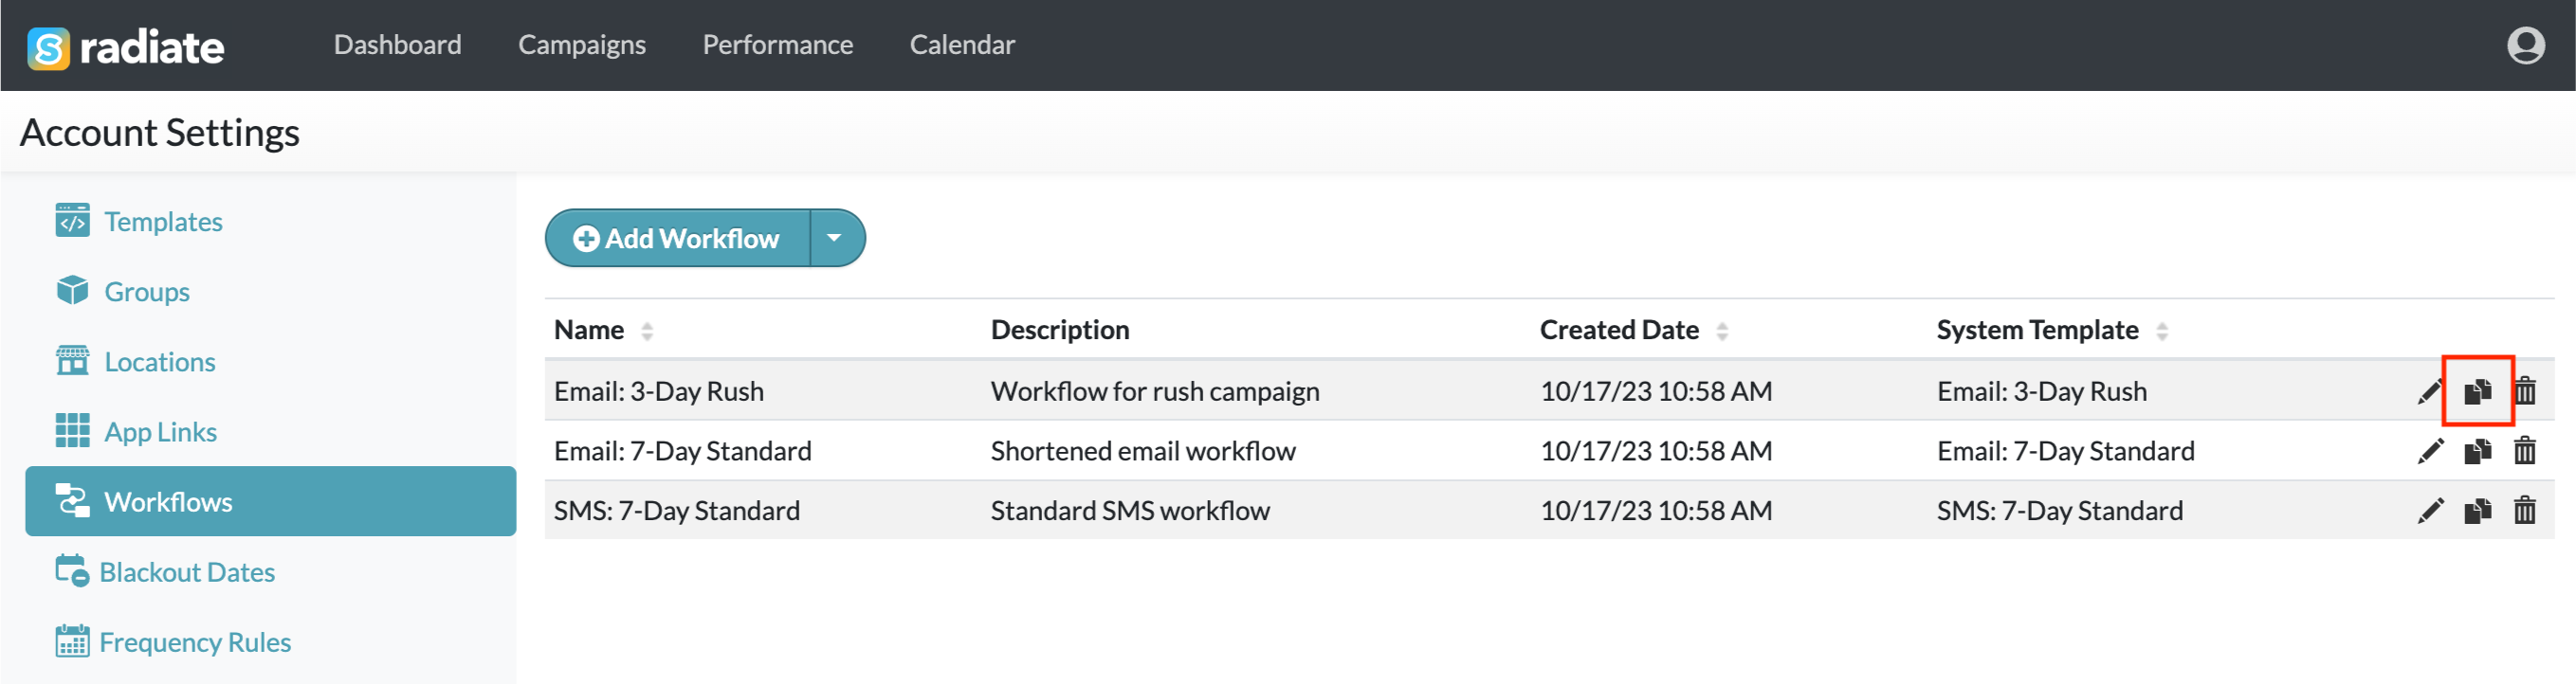
Task: Trash the SMS: 7-Day Standard workflow
Action: (2524, 511)
